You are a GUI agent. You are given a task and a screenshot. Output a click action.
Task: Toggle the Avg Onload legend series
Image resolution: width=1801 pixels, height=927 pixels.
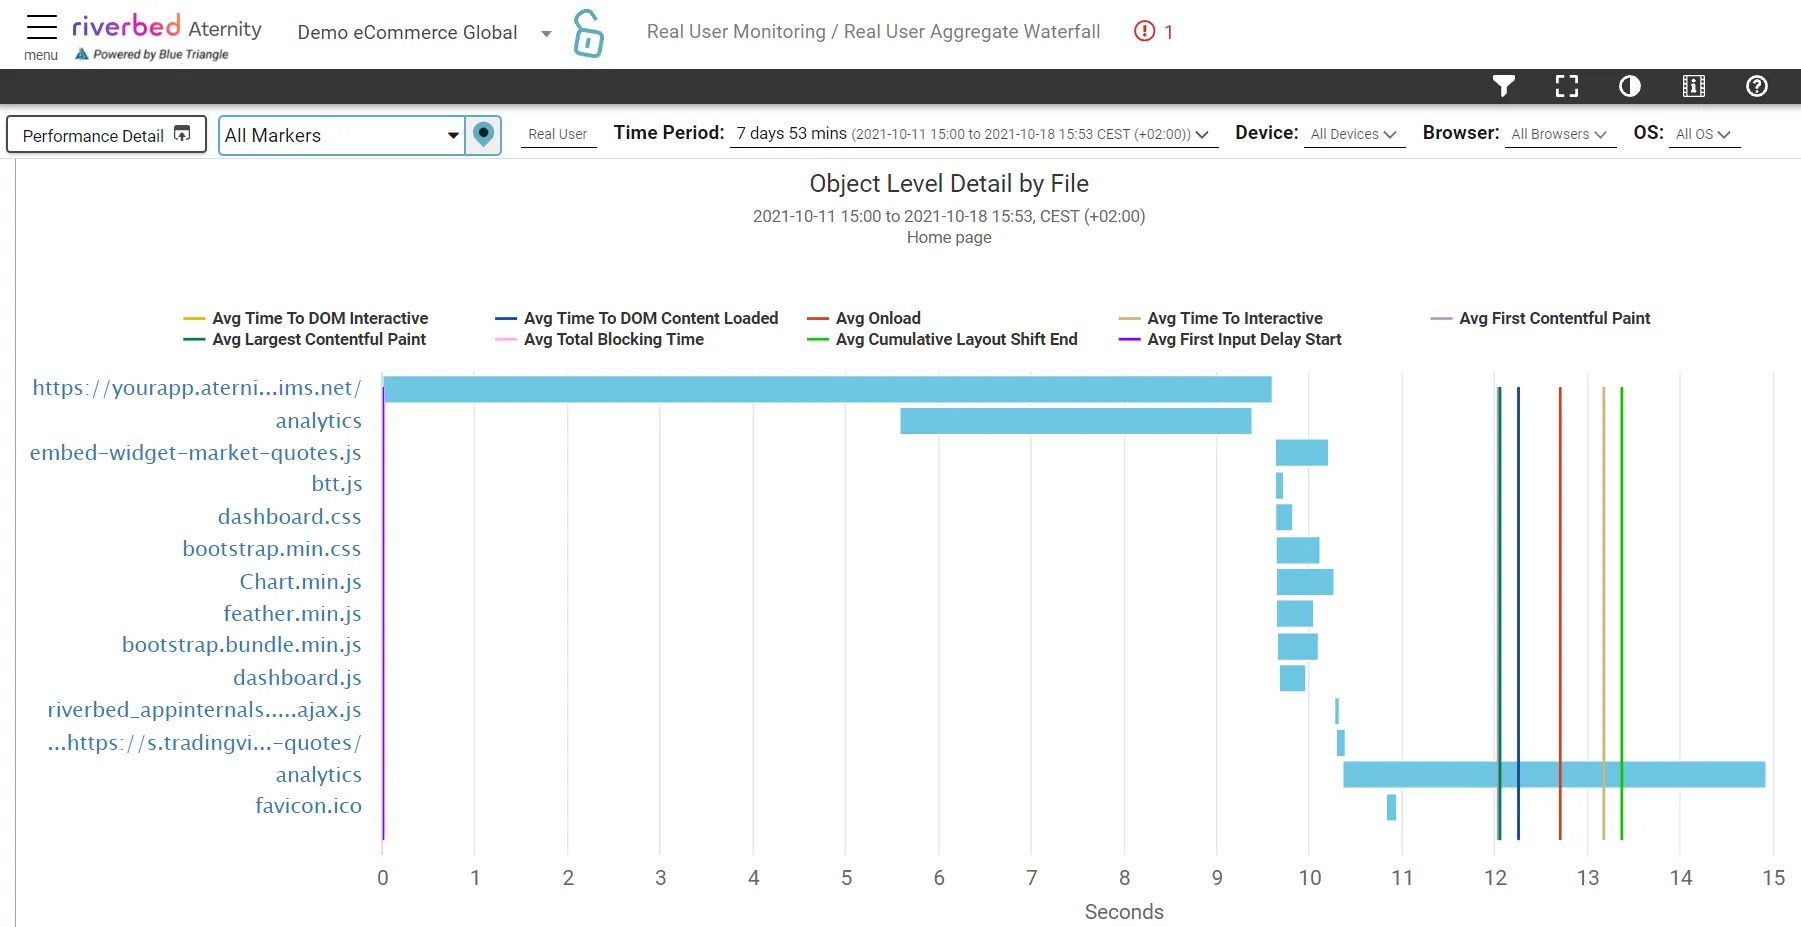pos(878,319)
